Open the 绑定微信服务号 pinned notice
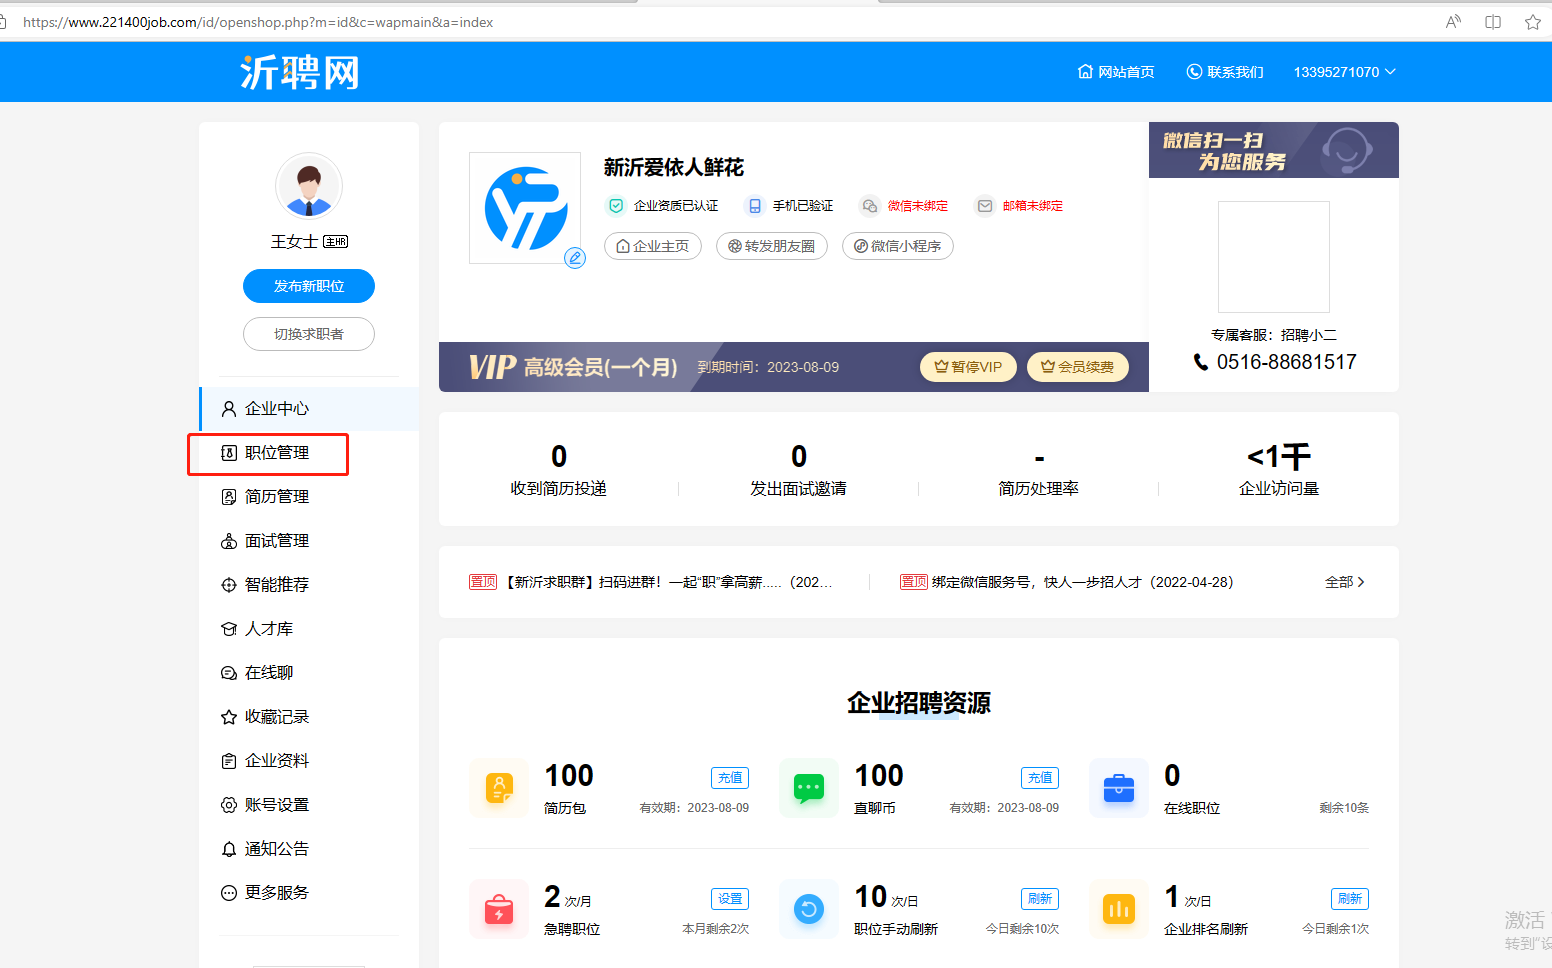This screenshot has height=968, width=1552. pyautogui.click(x=1067, y=582)
